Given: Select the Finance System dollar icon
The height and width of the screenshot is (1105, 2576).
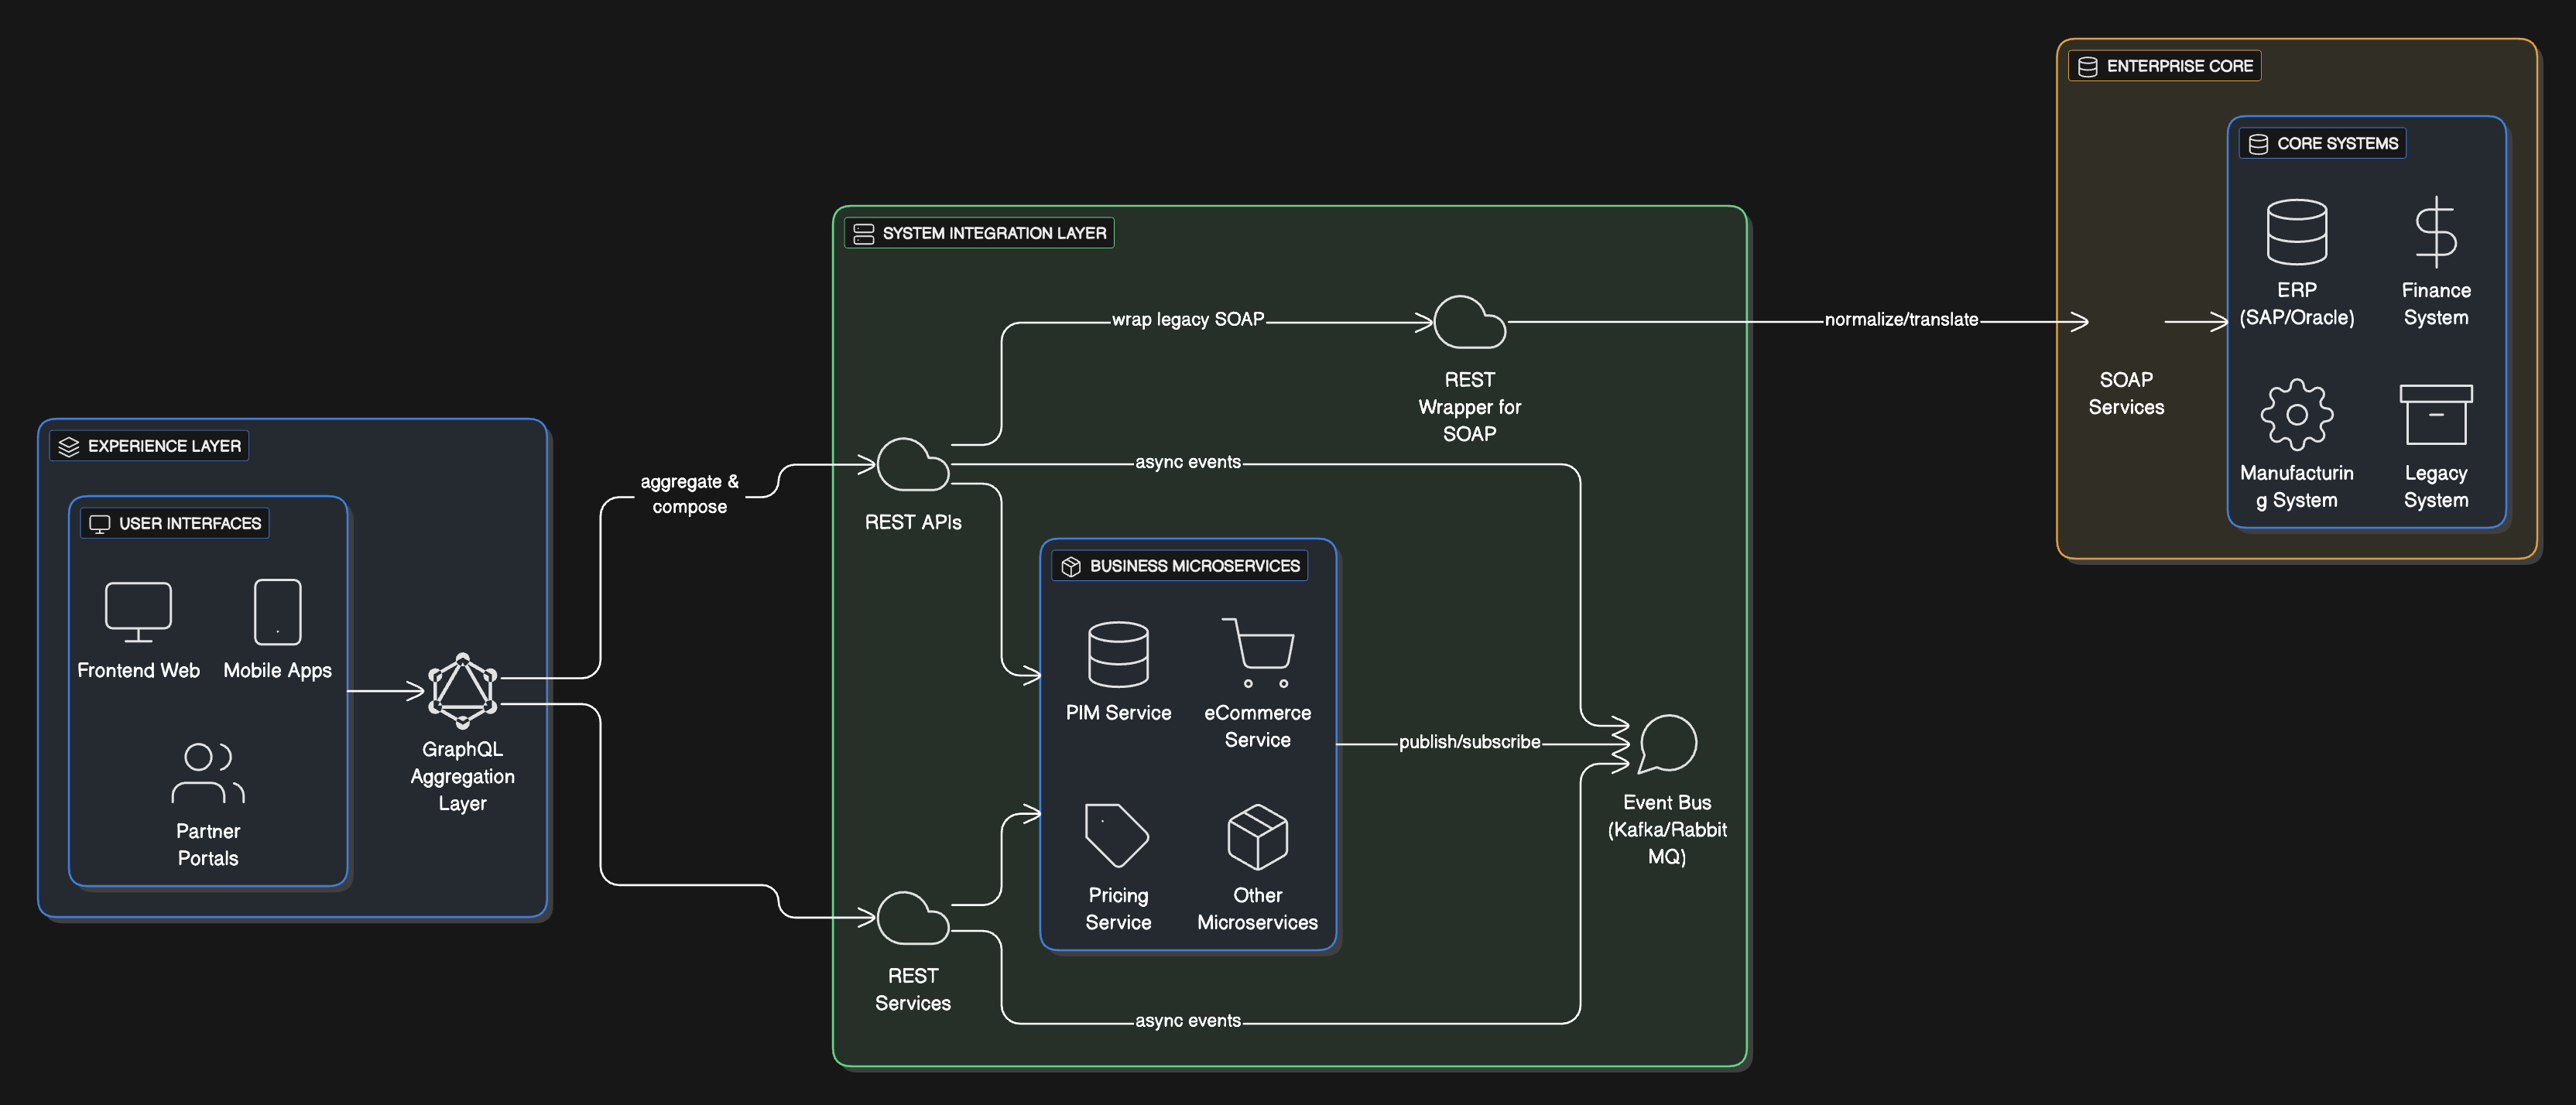Looking at the screenshot, I should 2435,232.
